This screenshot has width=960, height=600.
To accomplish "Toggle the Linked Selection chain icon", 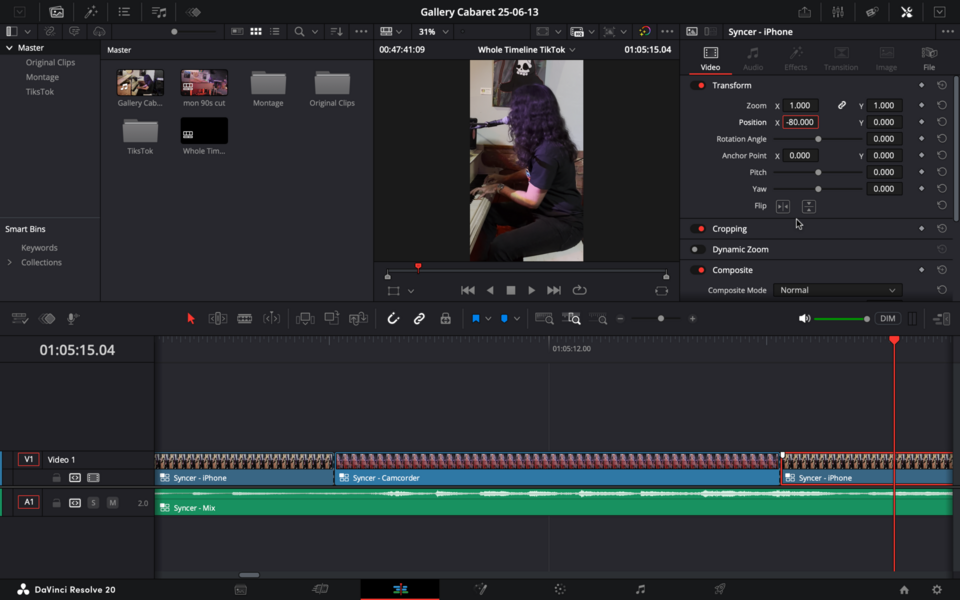I will (419, 318).
